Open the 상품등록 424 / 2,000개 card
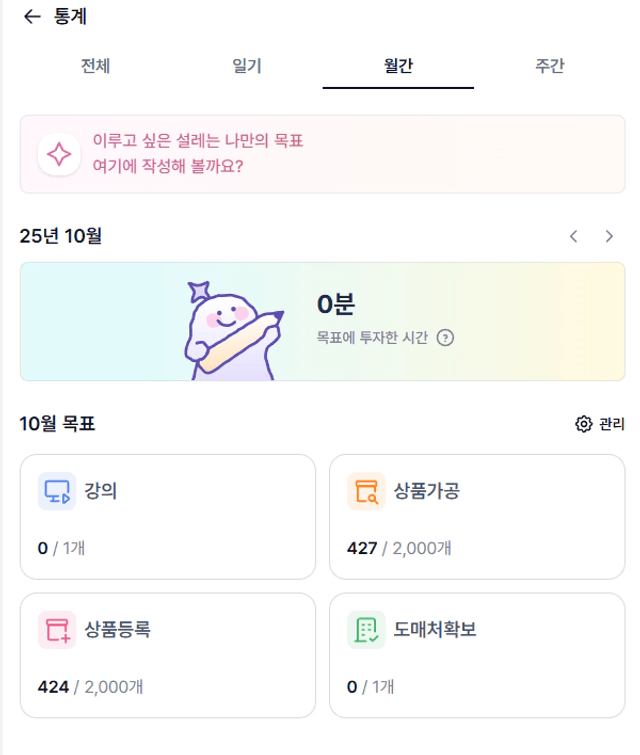Viewport: 640px width, 755px height. (168, 655)
